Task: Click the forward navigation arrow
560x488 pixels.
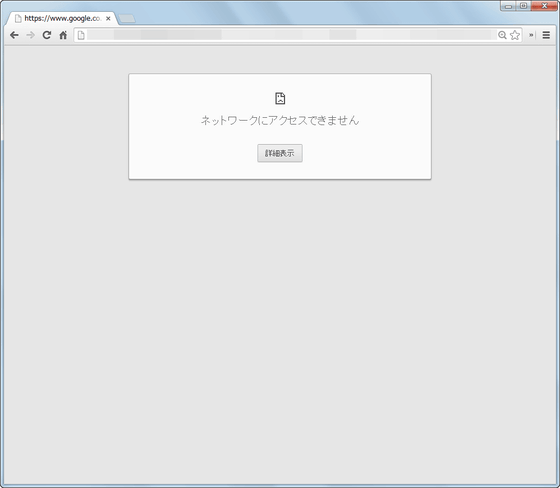Action: [31, 35]
